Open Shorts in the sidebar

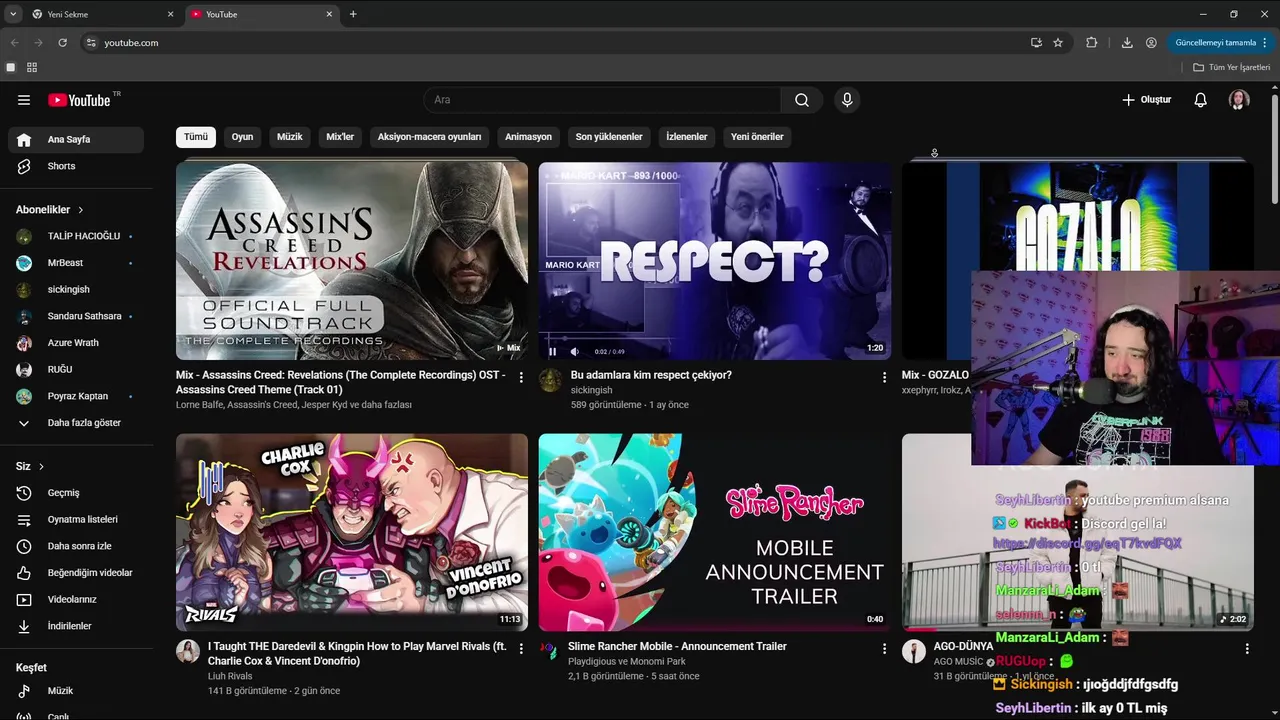click(x=76, y=166)
